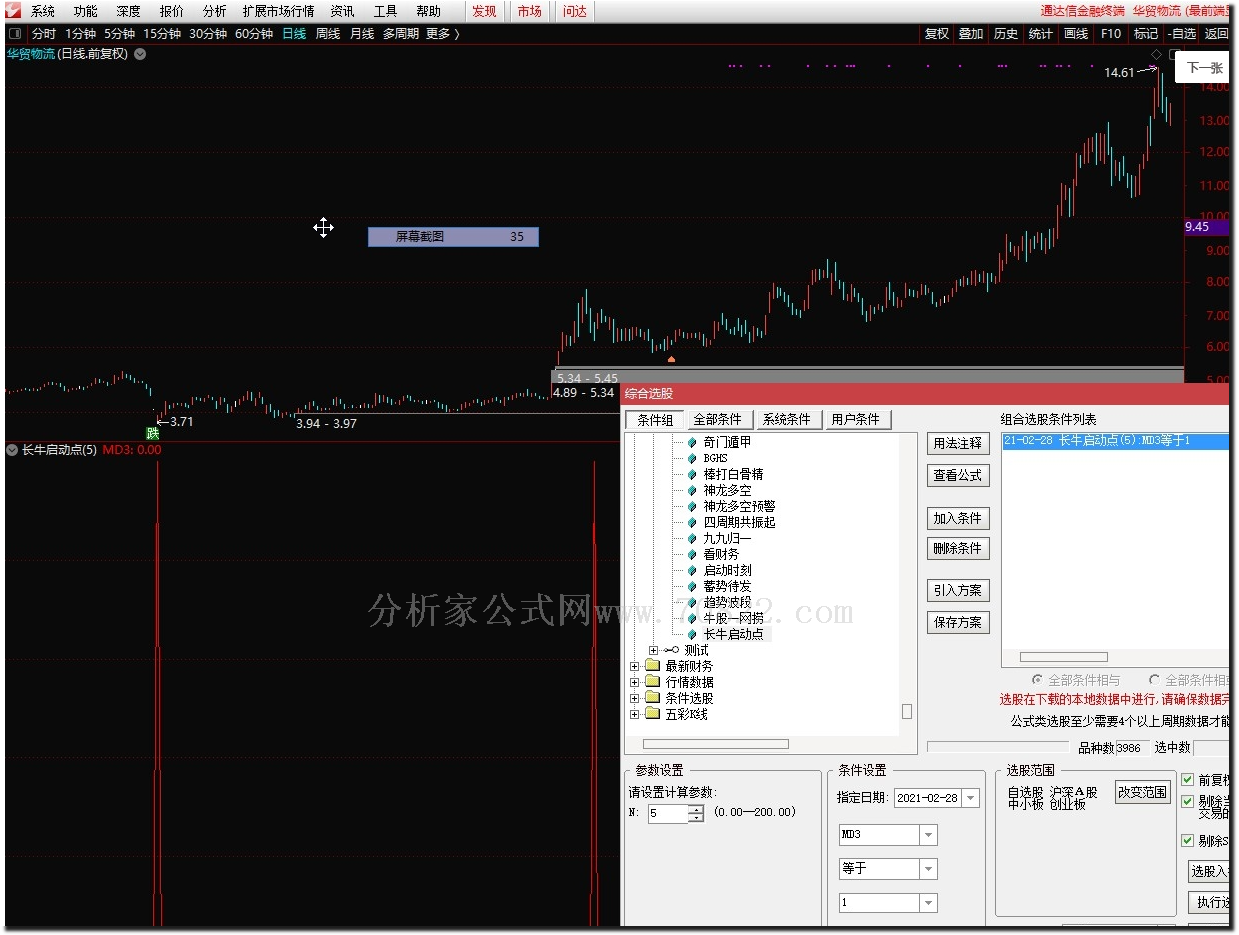This screenshot has width=1239, height=935.
Task: Click diamond icon beside 奇门遁甲 formula
Action: click(691, 442)
